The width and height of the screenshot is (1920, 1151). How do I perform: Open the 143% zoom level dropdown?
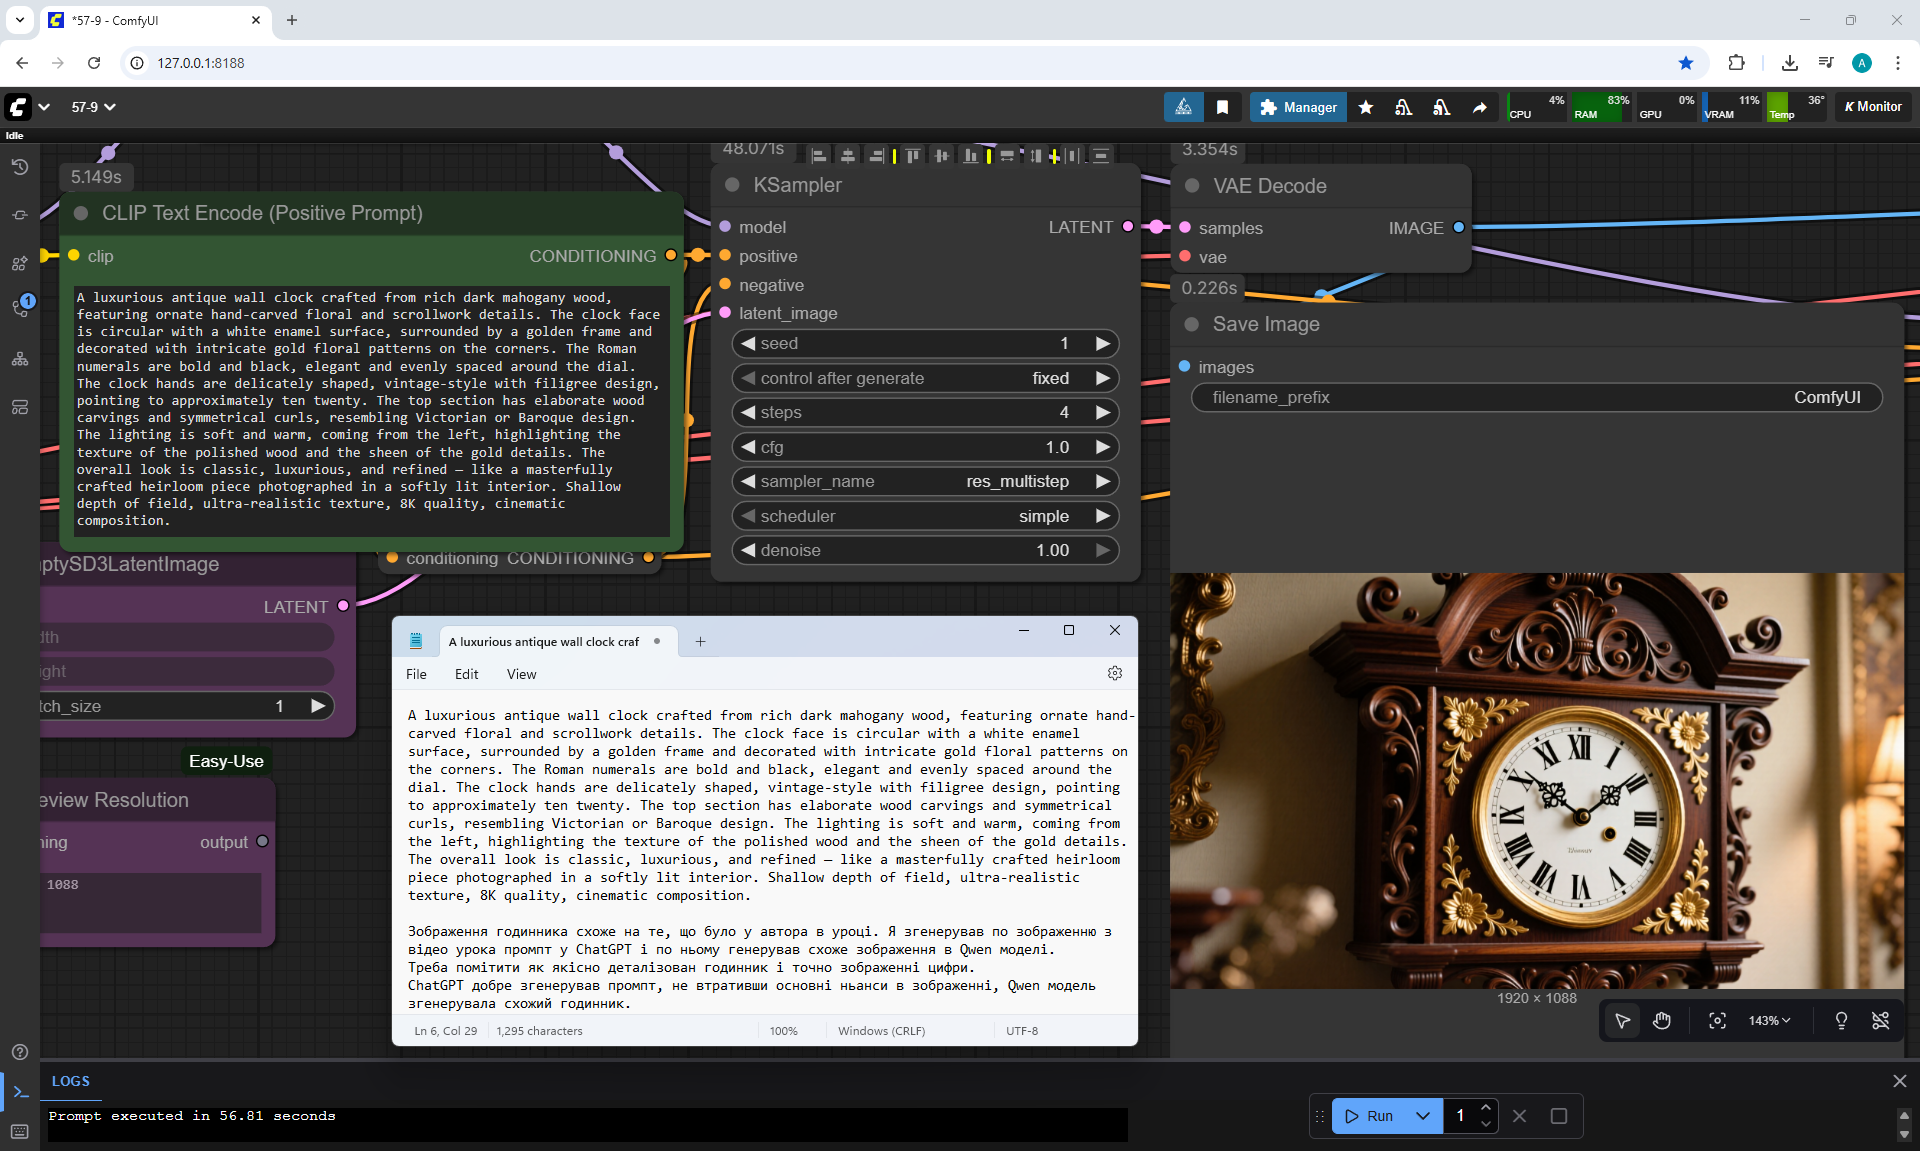point(1769,1020)
